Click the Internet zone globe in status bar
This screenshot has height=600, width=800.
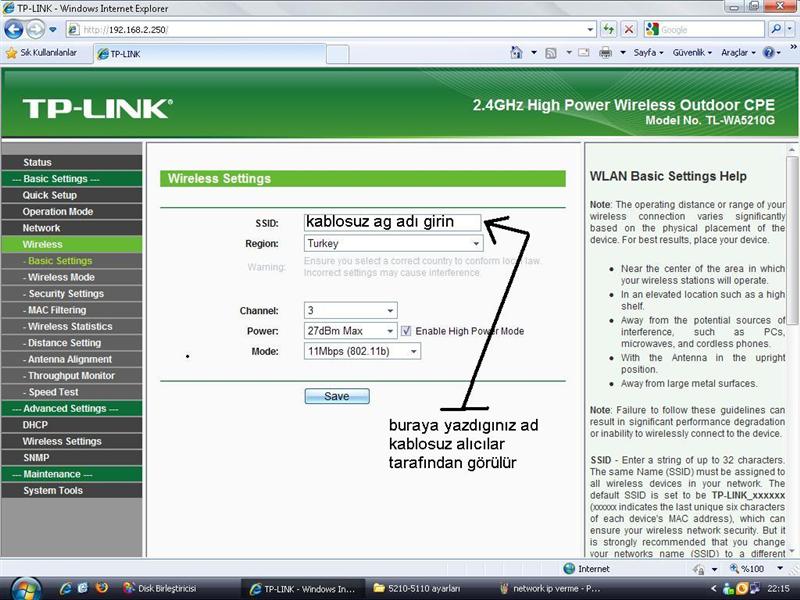[569, 568]
